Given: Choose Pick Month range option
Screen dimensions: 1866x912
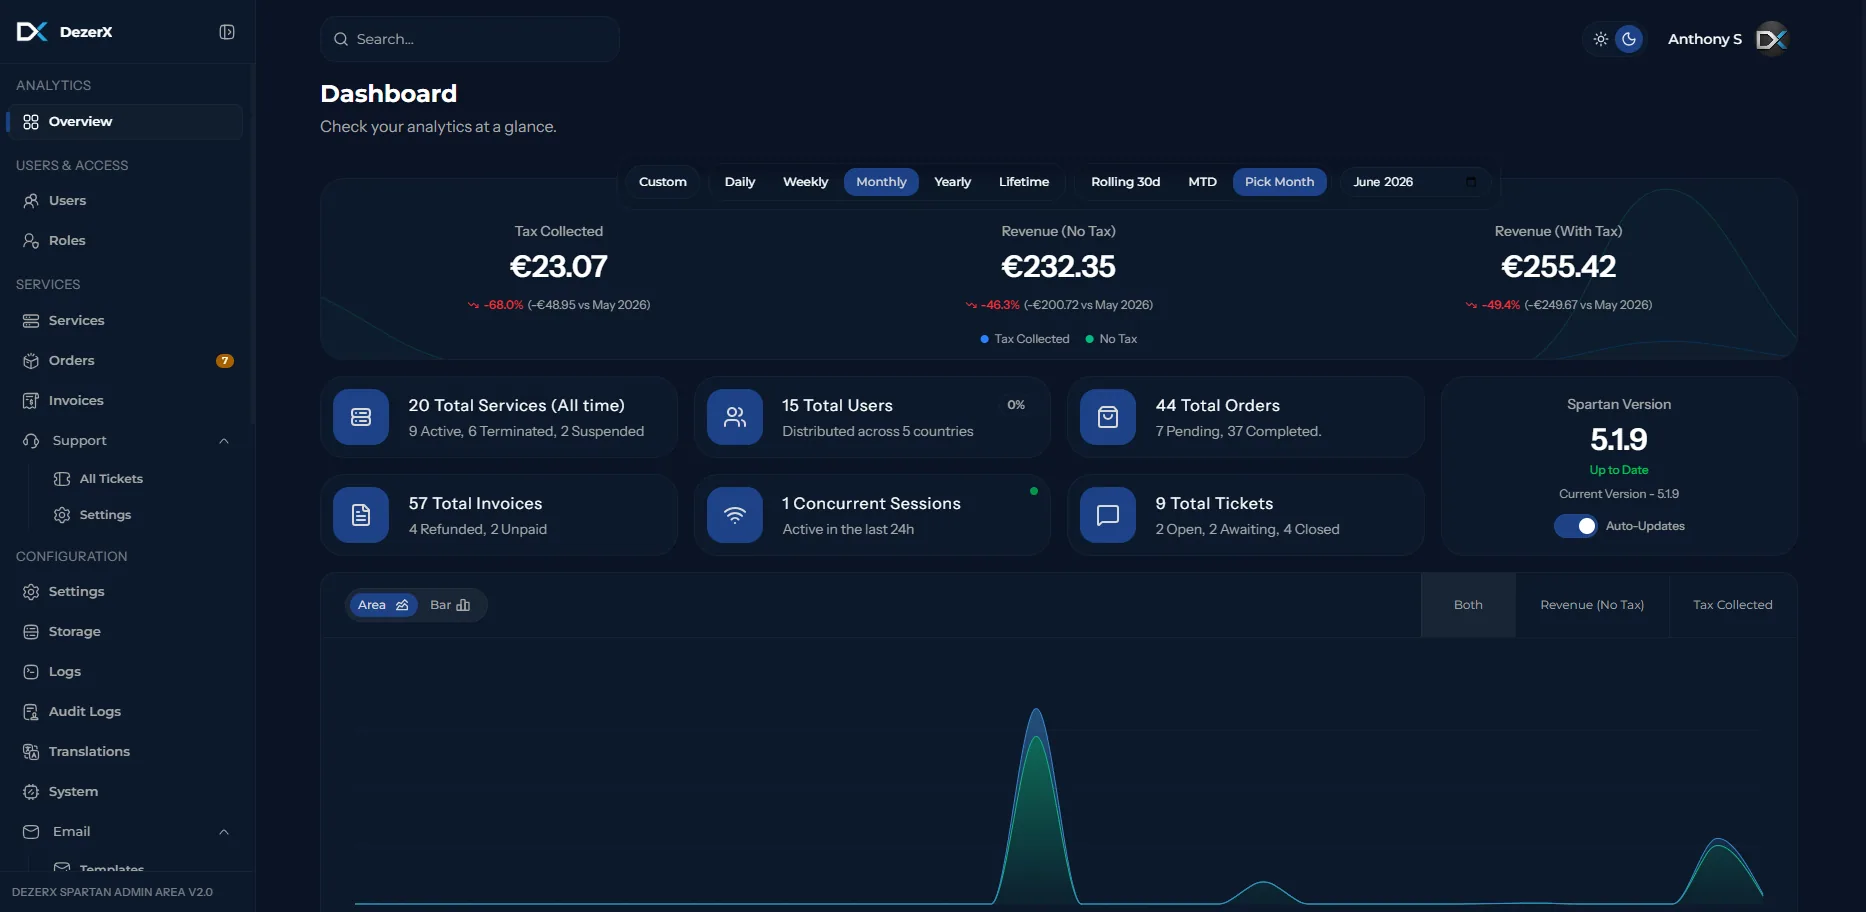Looking at the screenshot, I should click(x=1280, y=182).
